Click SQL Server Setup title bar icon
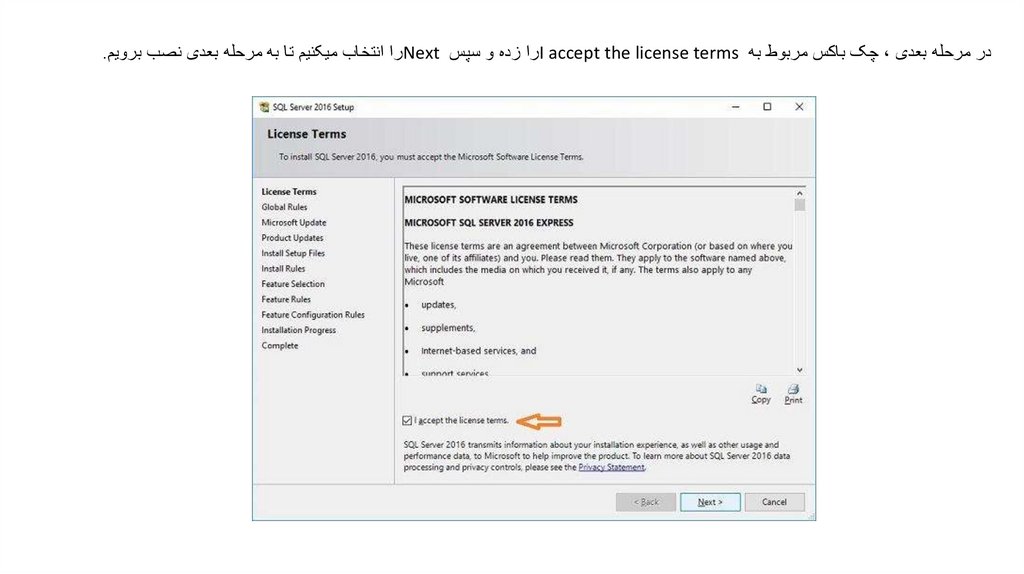The height and width of the screenshot is (574, 1024). [x=264, y=107]
